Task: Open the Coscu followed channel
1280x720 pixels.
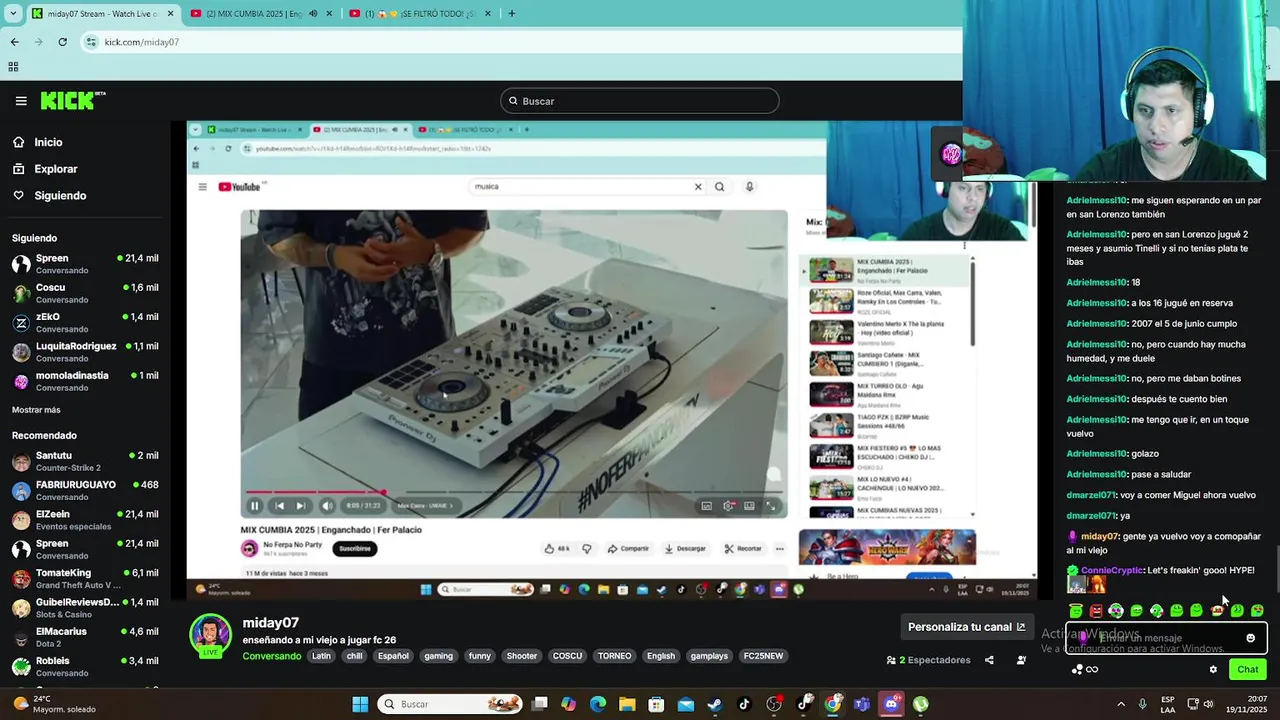Action: coord(85,293)
